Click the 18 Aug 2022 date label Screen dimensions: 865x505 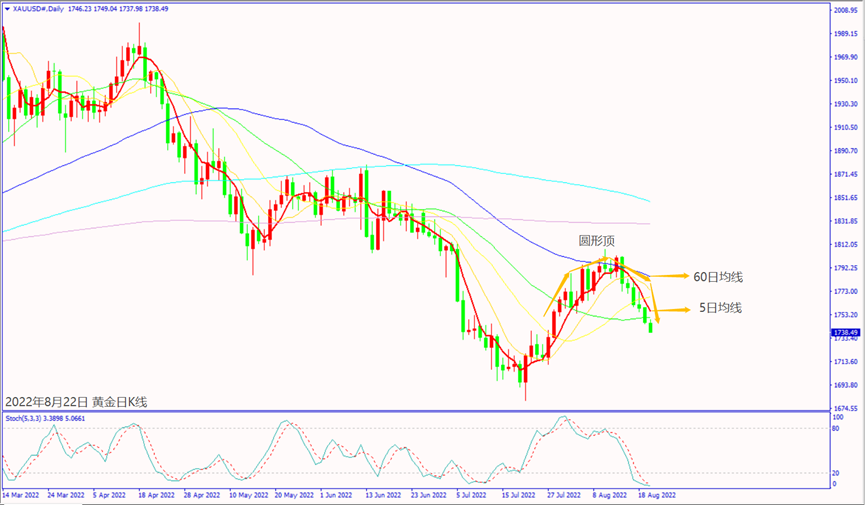coord(656,494)
